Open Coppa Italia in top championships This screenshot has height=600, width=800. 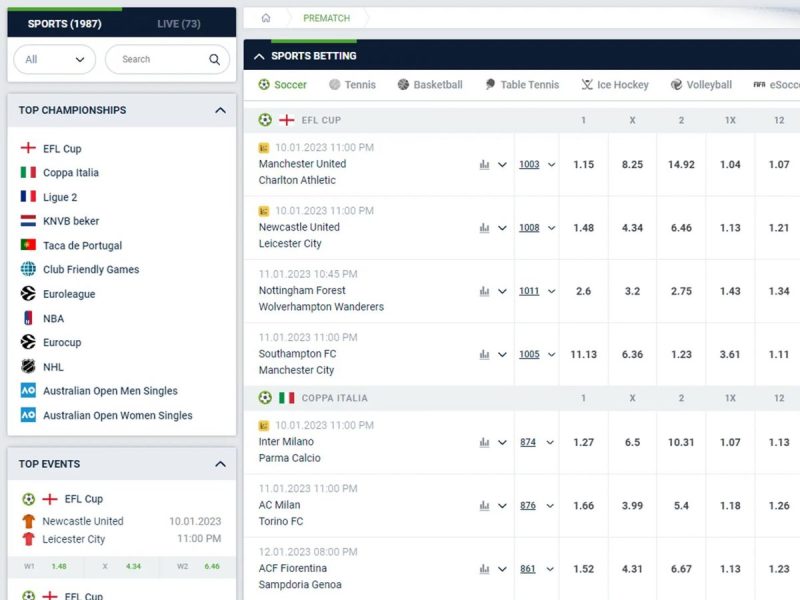(x=70, y=173)
